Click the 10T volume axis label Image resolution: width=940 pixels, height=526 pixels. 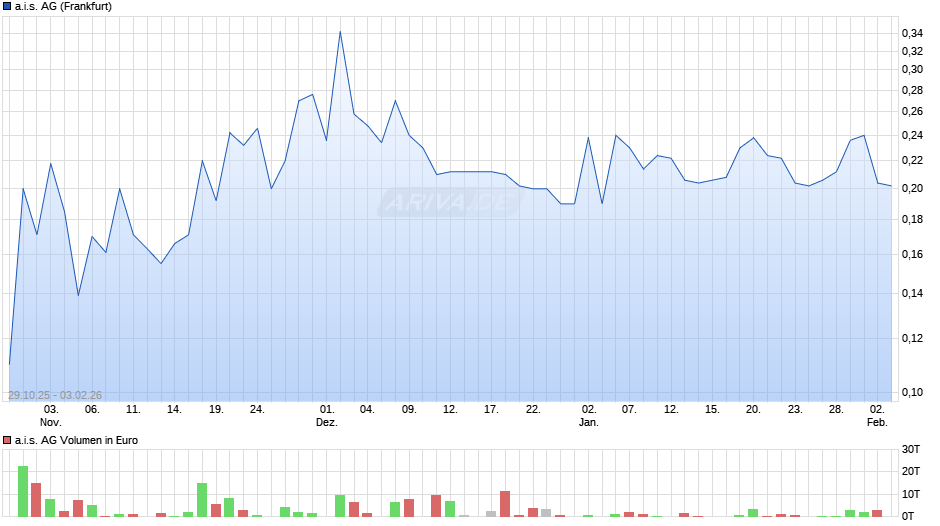[911, 494]
